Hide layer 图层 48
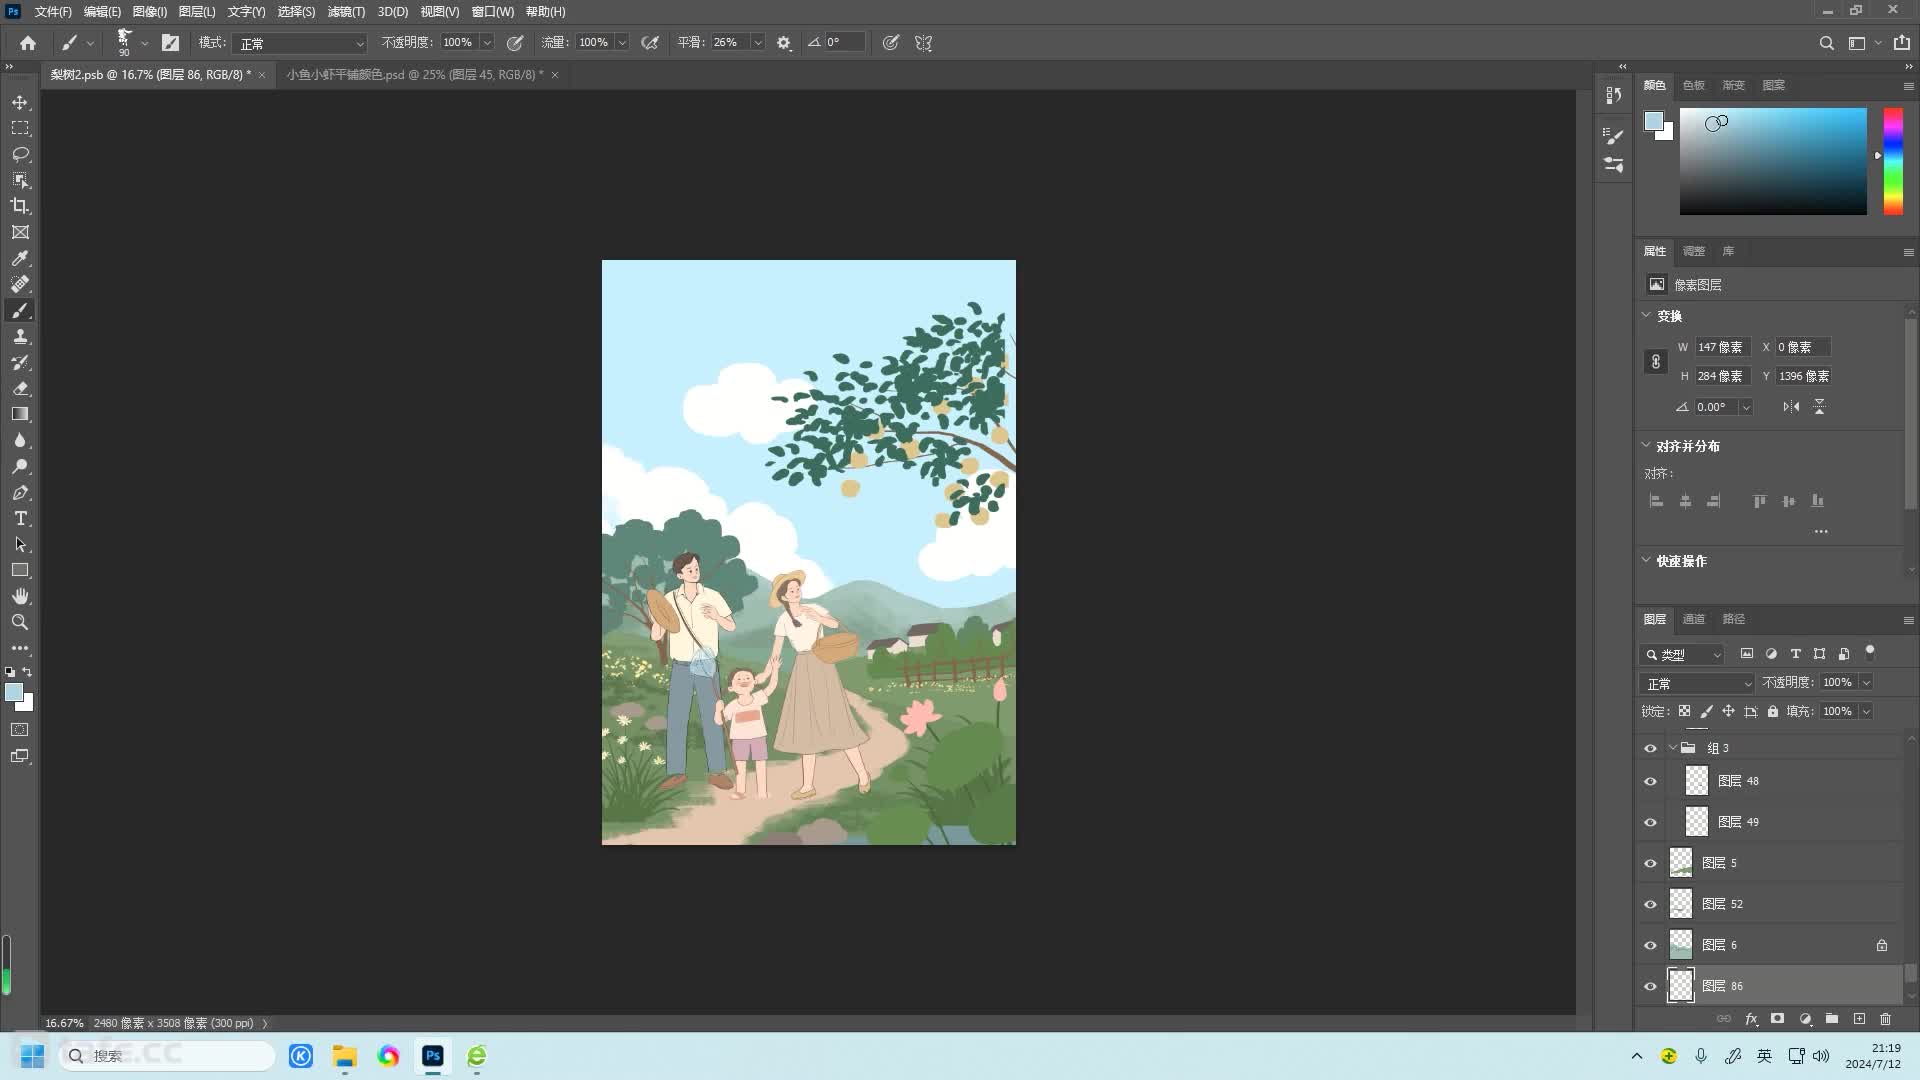1920x1080 pixels. [x=1650, y=782]
